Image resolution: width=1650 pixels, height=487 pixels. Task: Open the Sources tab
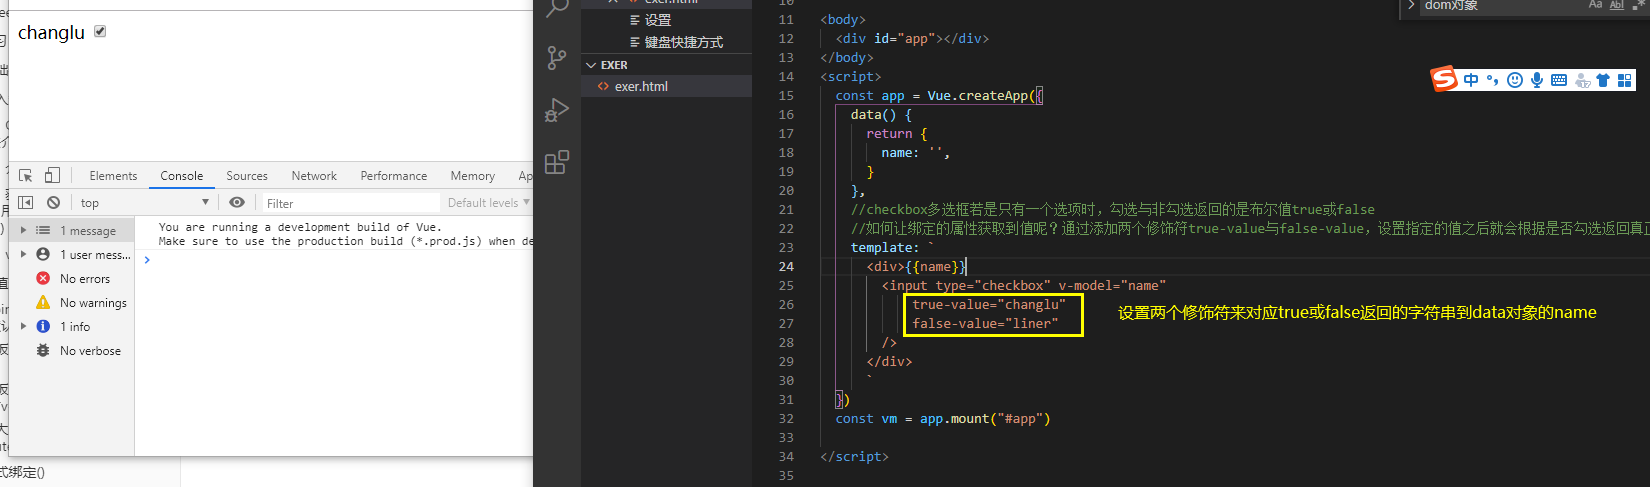247,176
